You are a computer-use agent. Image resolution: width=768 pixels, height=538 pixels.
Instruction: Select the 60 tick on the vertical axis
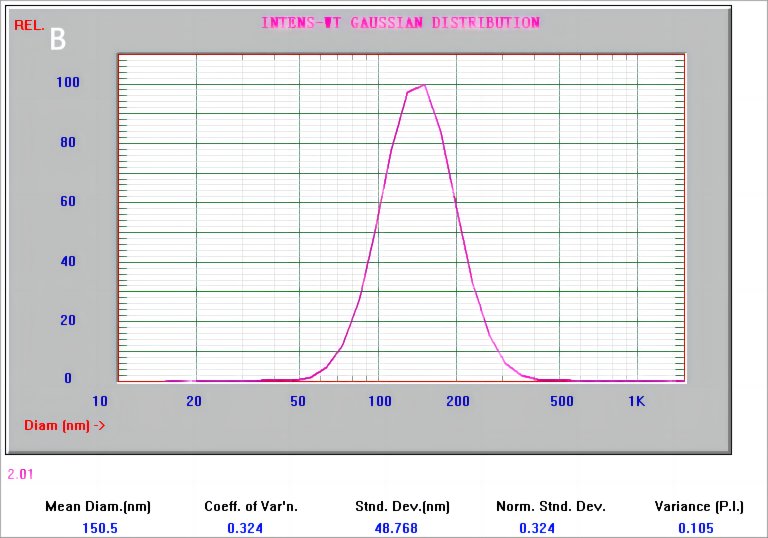coord(68,201)
